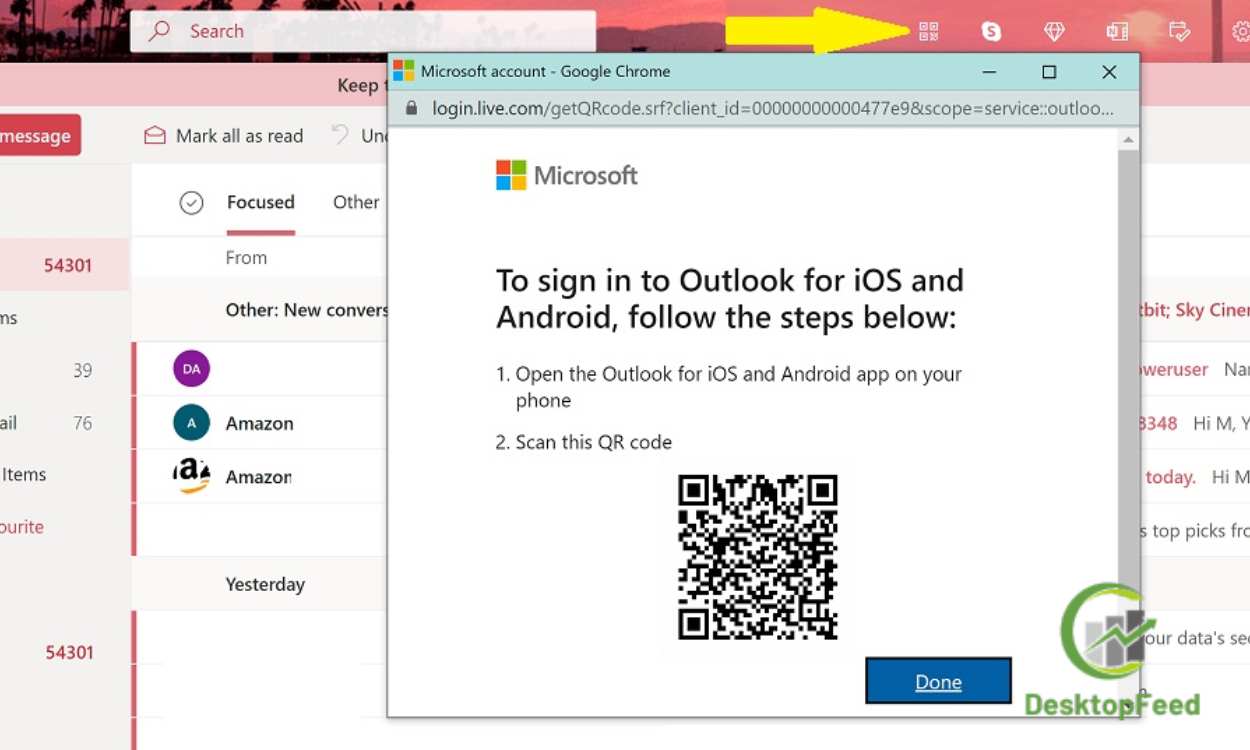Click the magnifier icon in the Search box

(159, 31)
